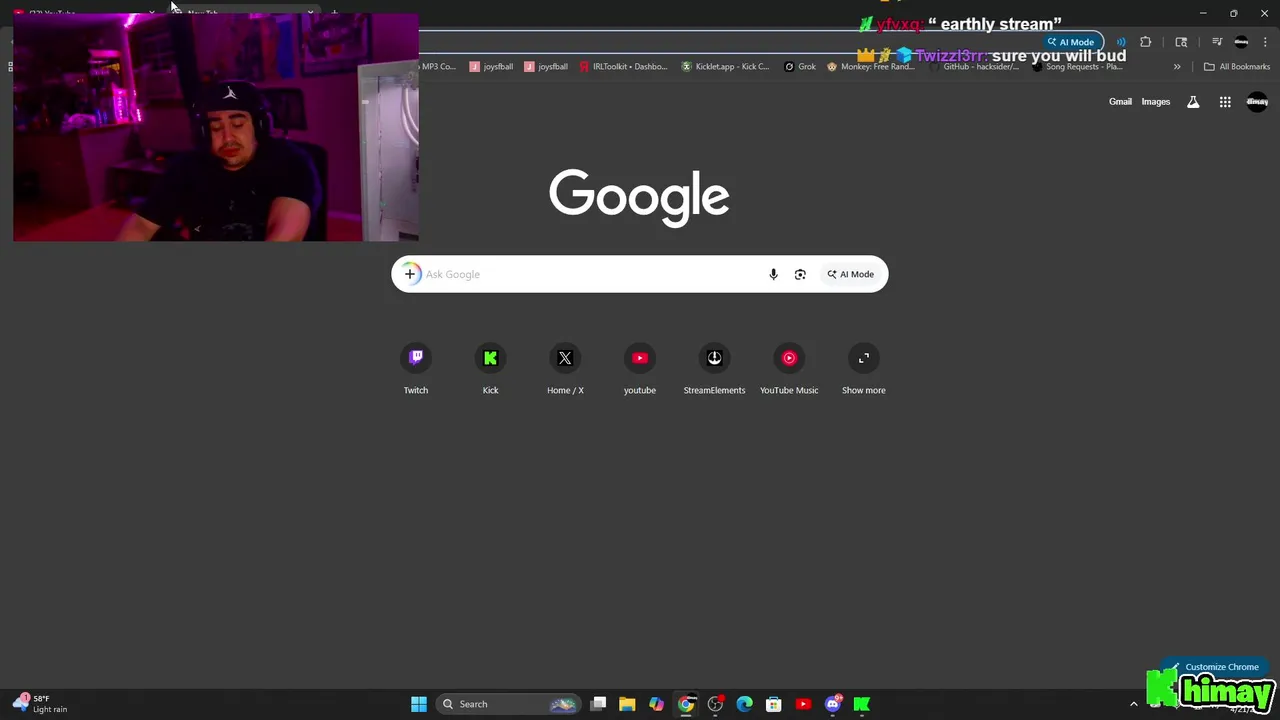1280x720 pixels.
Task: Open the youtube shortcut tile
Action: point(640,370)
